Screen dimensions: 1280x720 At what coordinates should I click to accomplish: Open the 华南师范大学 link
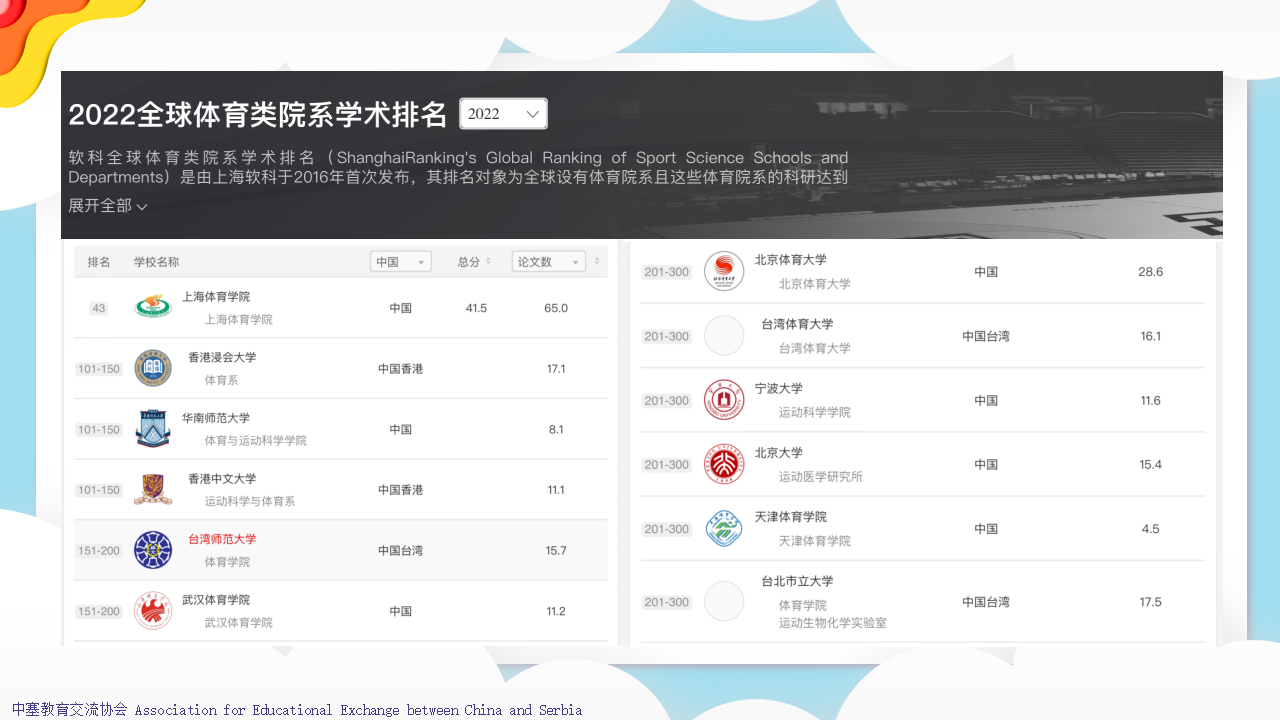coord(216,418)
